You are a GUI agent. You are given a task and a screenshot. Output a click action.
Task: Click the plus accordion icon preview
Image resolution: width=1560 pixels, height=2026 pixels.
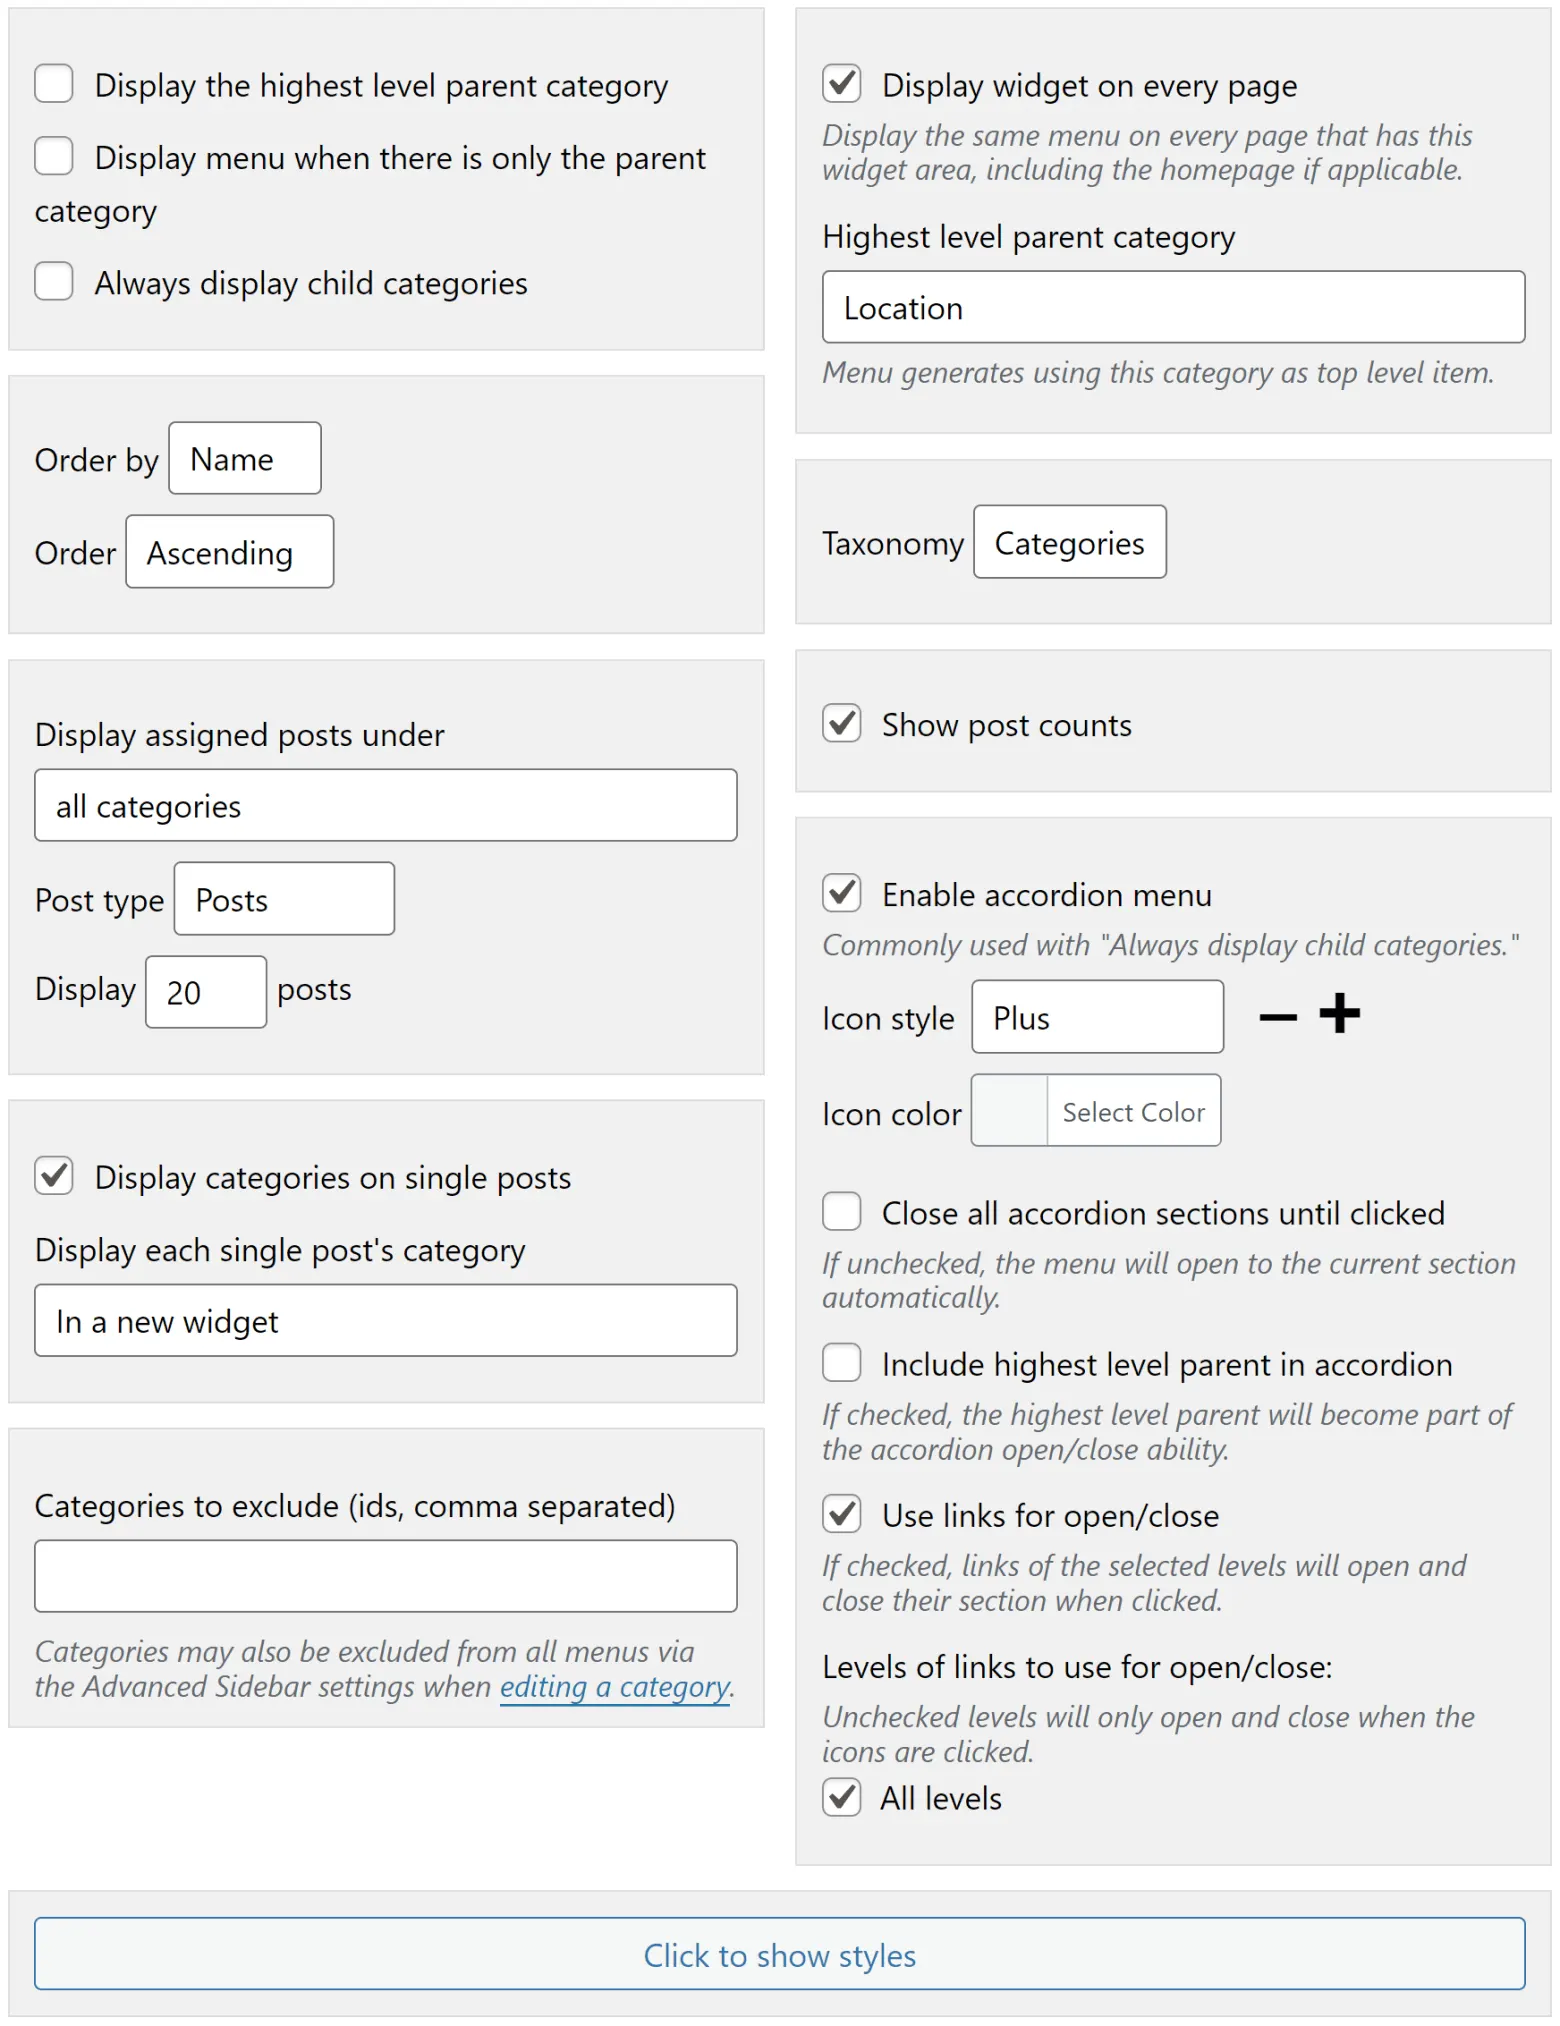(1339, 1014)
